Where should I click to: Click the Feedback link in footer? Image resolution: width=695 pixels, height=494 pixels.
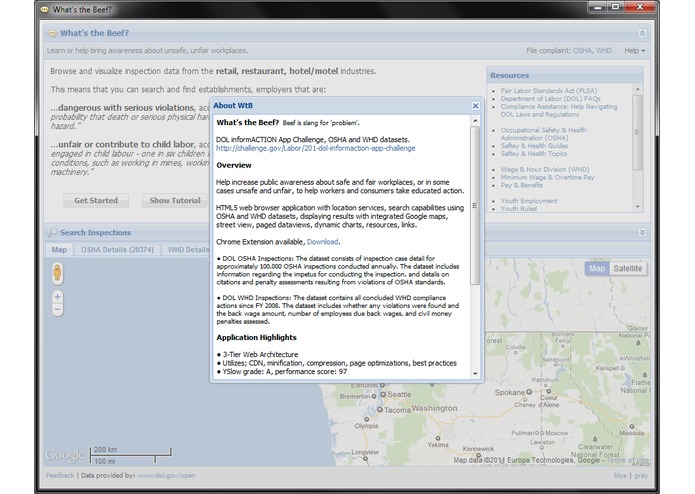tap(60, 475)
